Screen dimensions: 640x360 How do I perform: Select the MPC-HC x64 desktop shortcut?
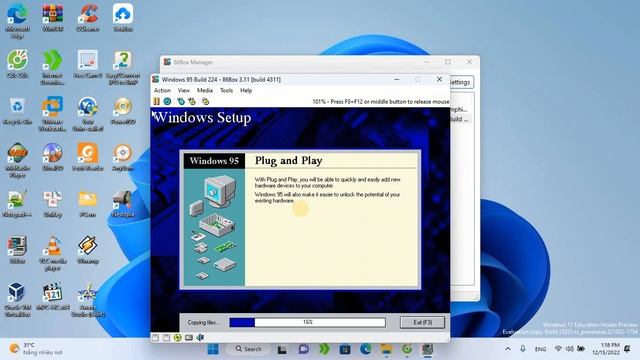coord(53,296)
